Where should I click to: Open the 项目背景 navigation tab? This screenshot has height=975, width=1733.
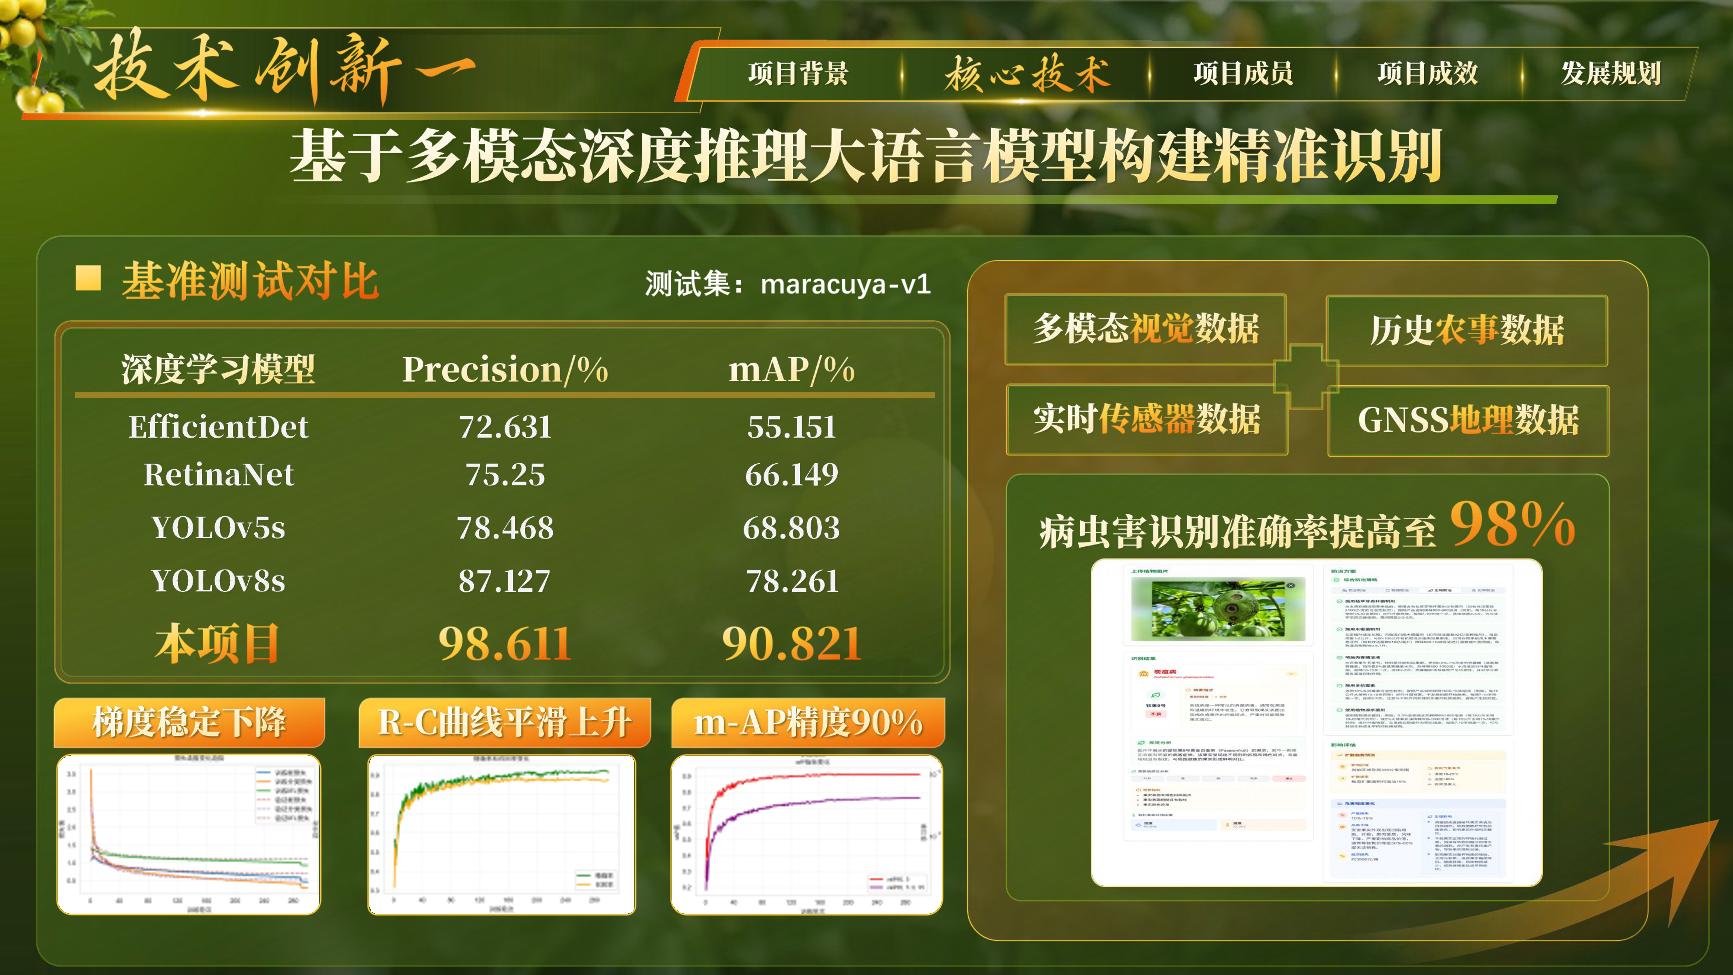coord(798,74)
